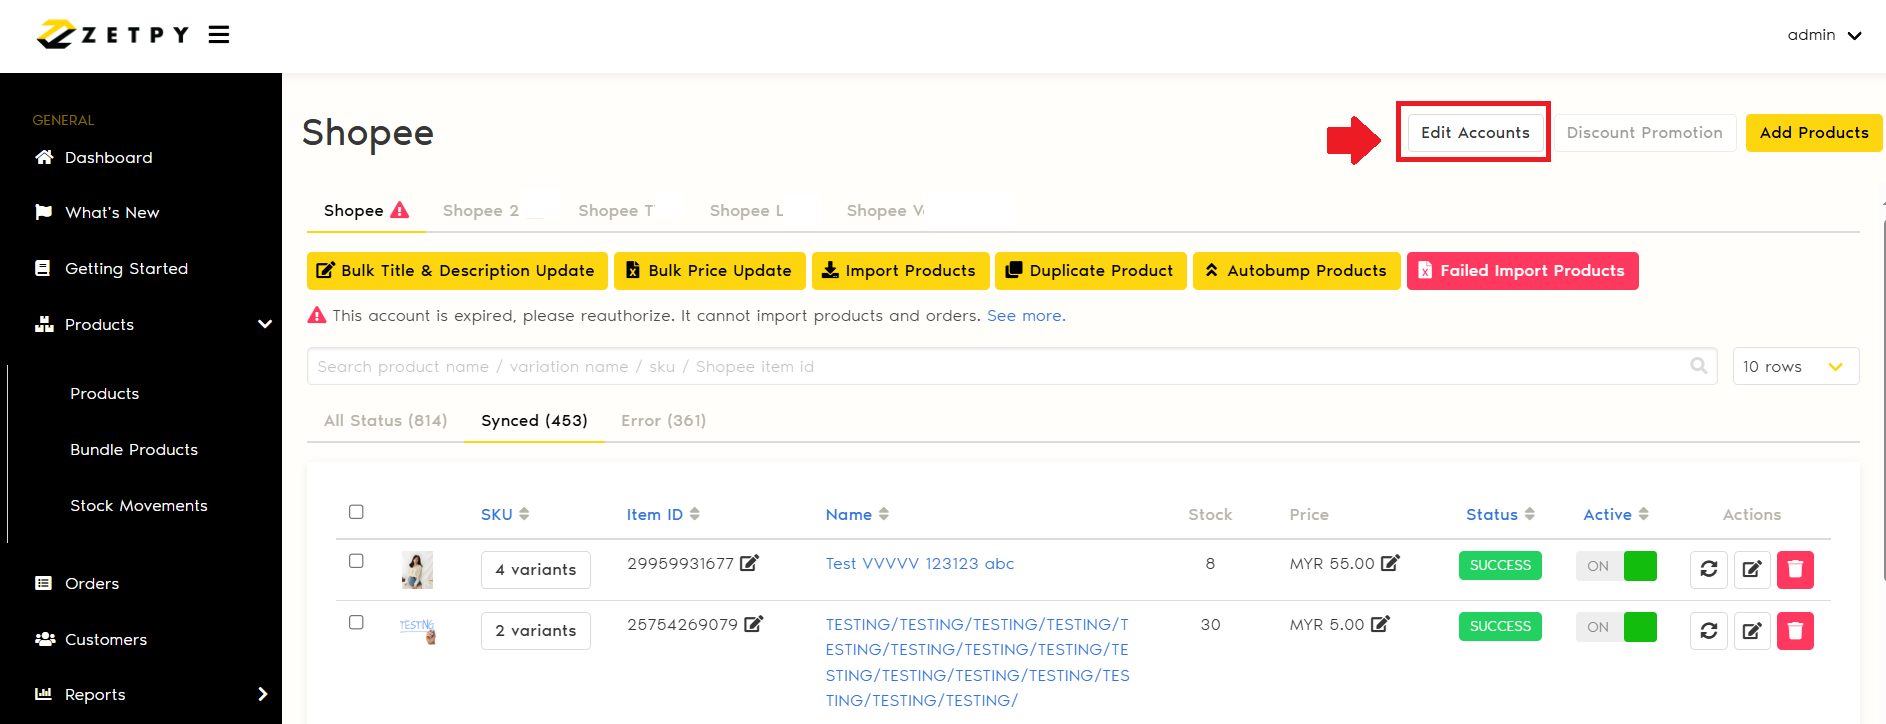Edit the Test VVVVV product

[1752, 569]
